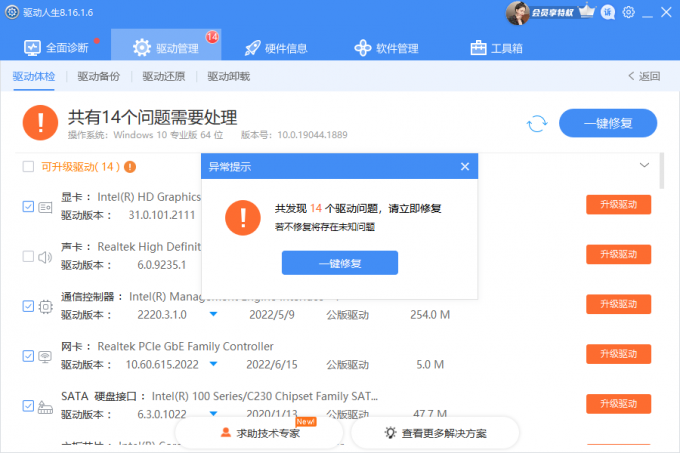
Task: Check the 声卡 Realtek driver checkbox
Action: 28,256
